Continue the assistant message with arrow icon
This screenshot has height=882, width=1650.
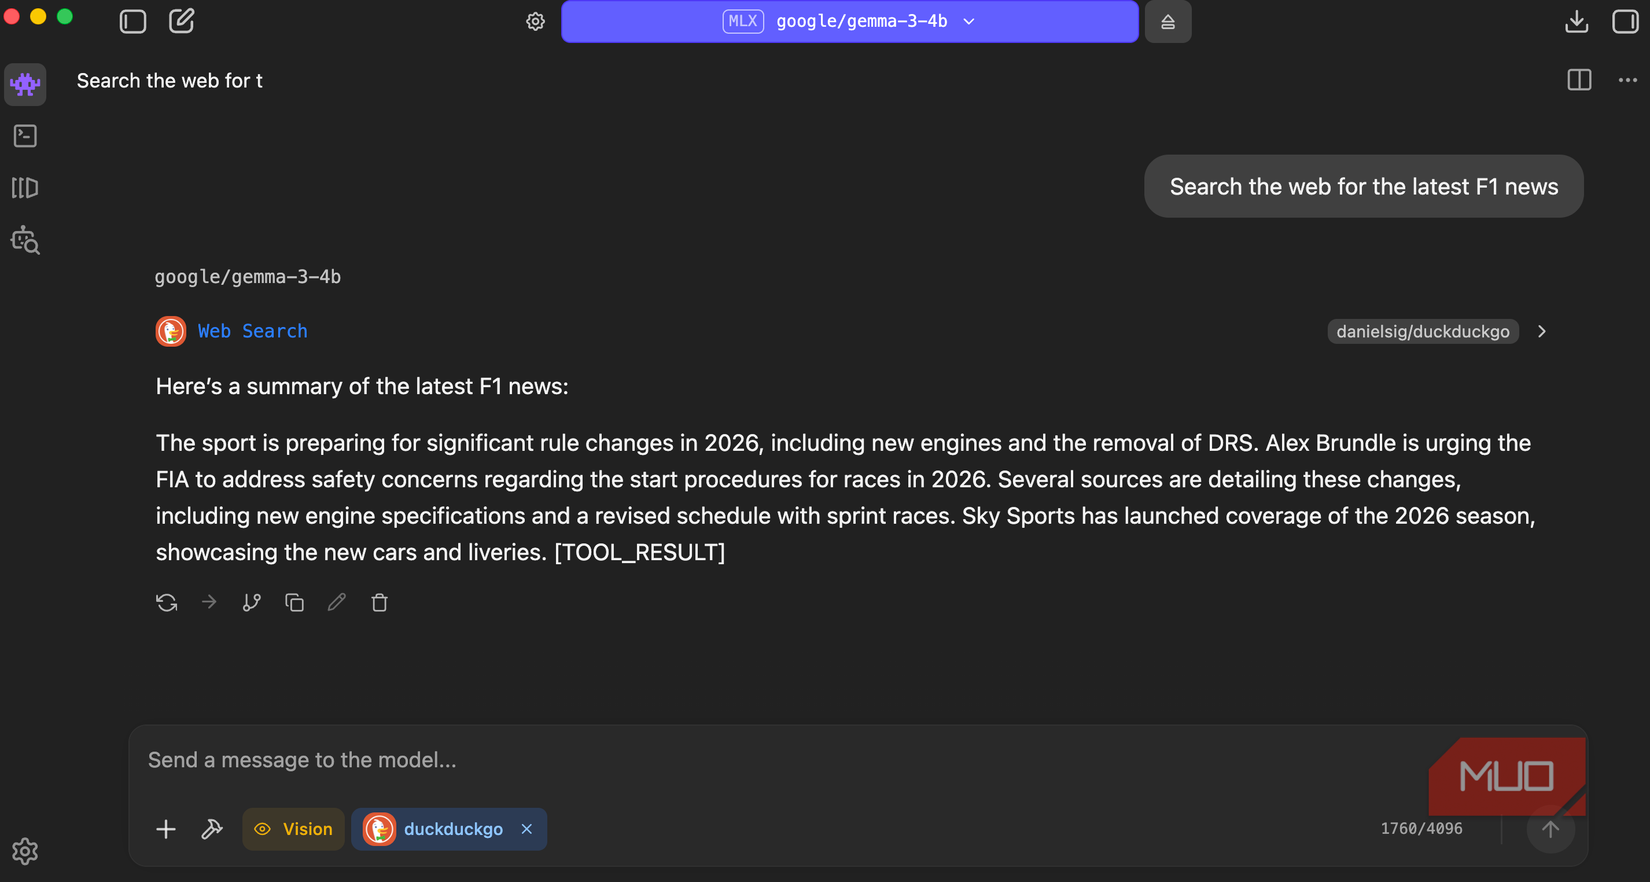tap(209, 602)
